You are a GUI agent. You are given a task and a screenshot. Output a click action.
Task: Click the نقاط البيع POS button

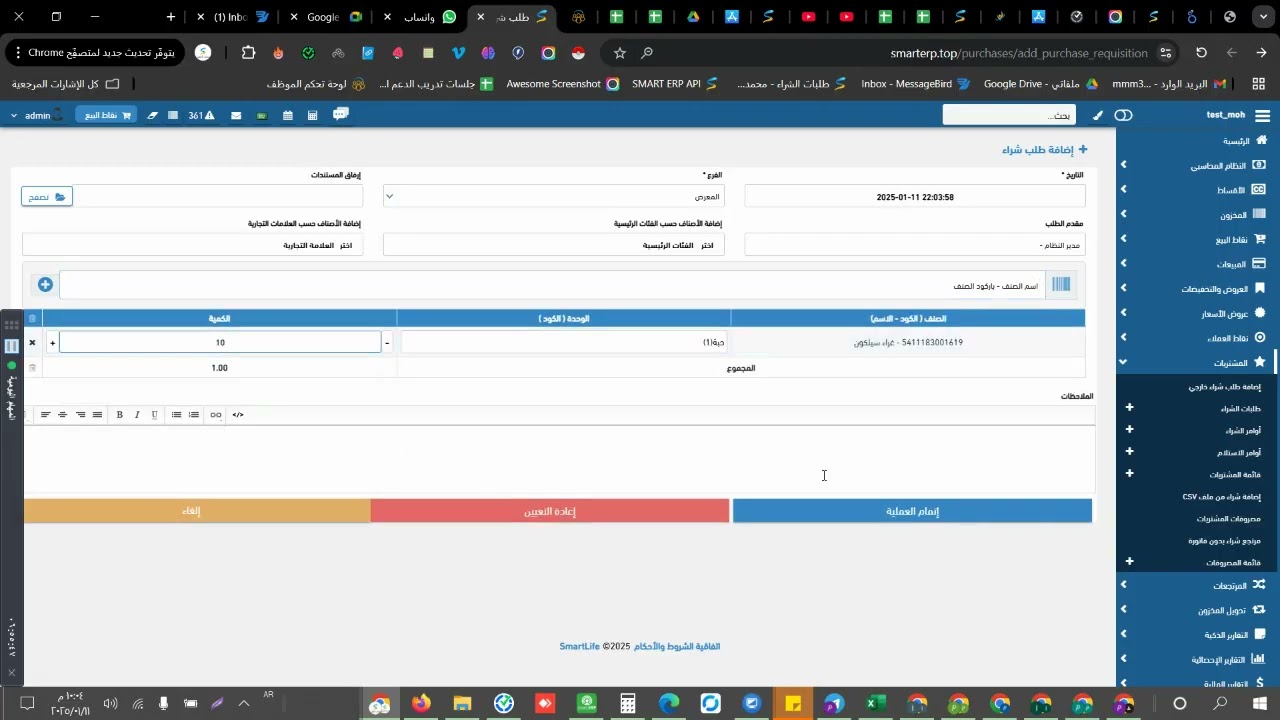106,115
